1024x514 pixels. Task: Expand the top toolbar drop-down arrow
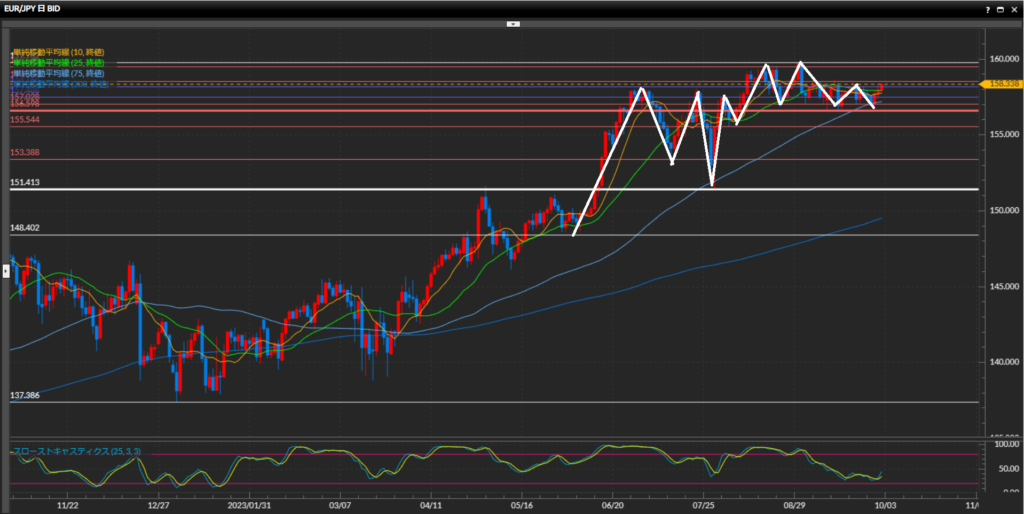point(512,22)
